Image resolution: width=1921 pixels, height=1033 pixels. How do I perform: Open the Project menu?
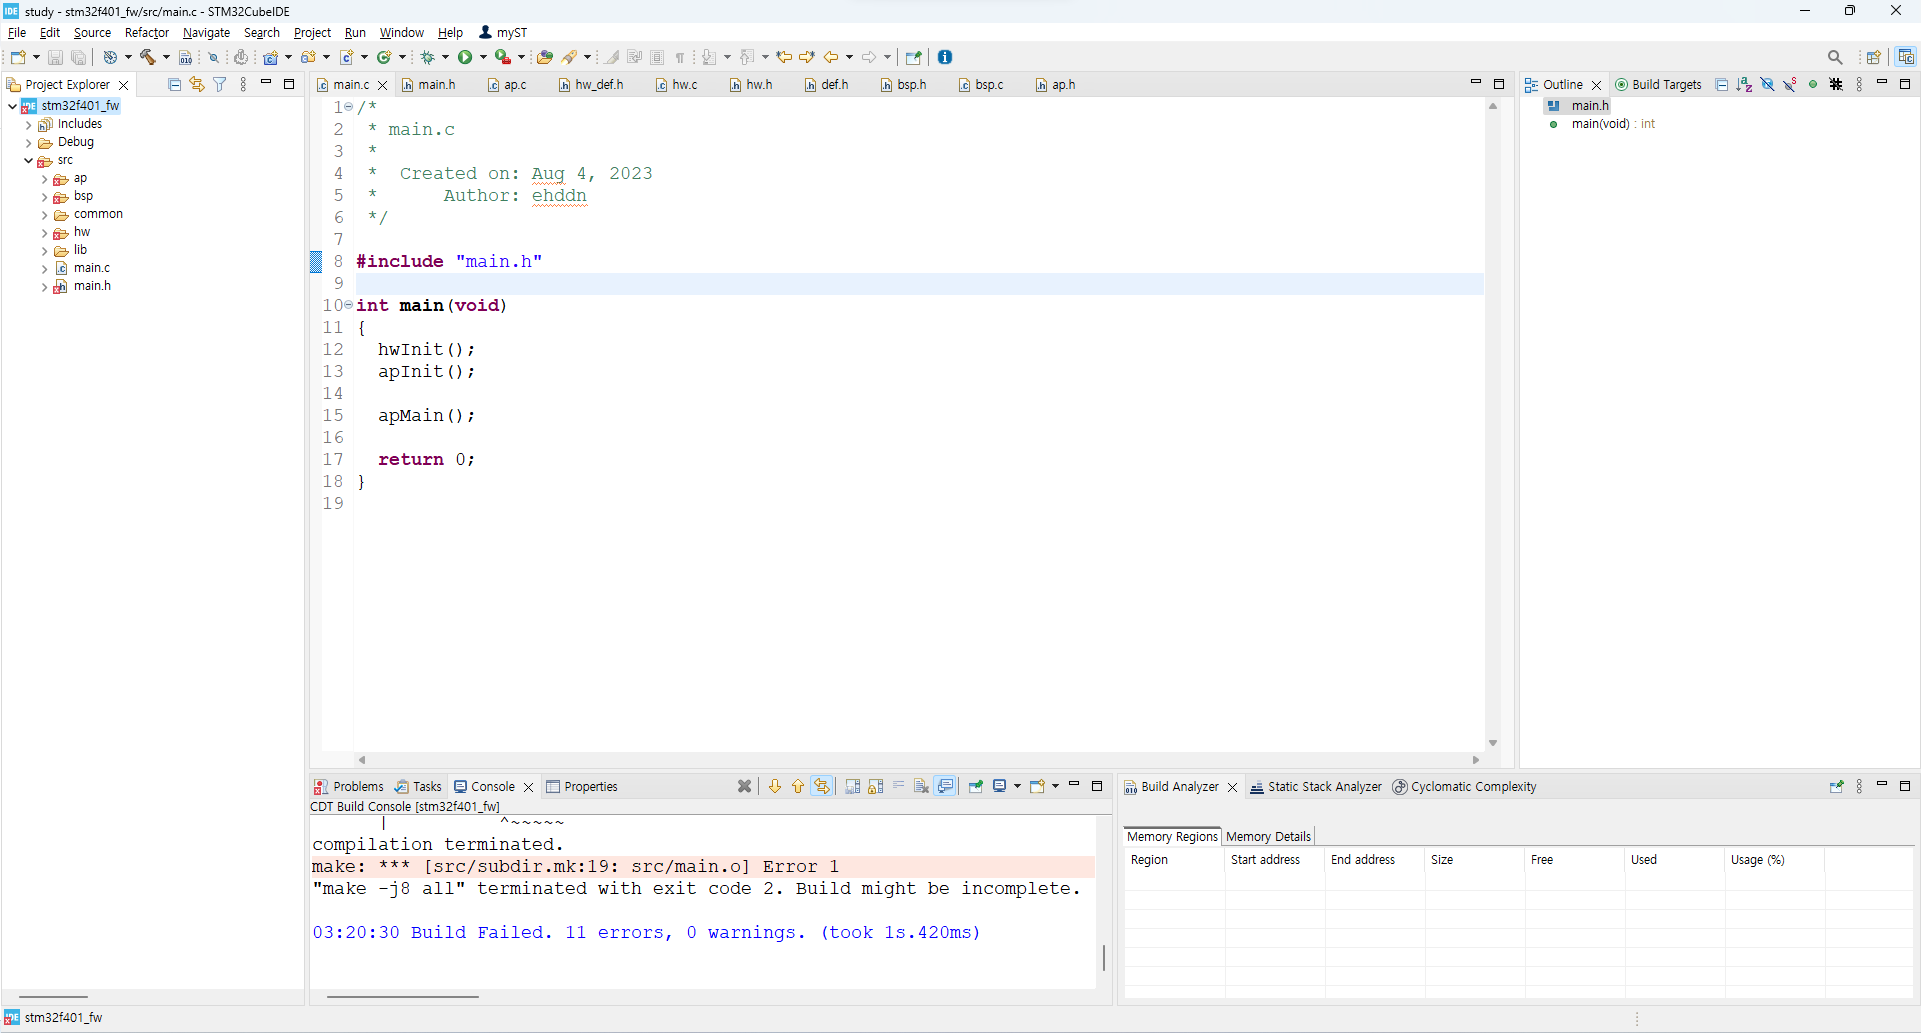312,33
